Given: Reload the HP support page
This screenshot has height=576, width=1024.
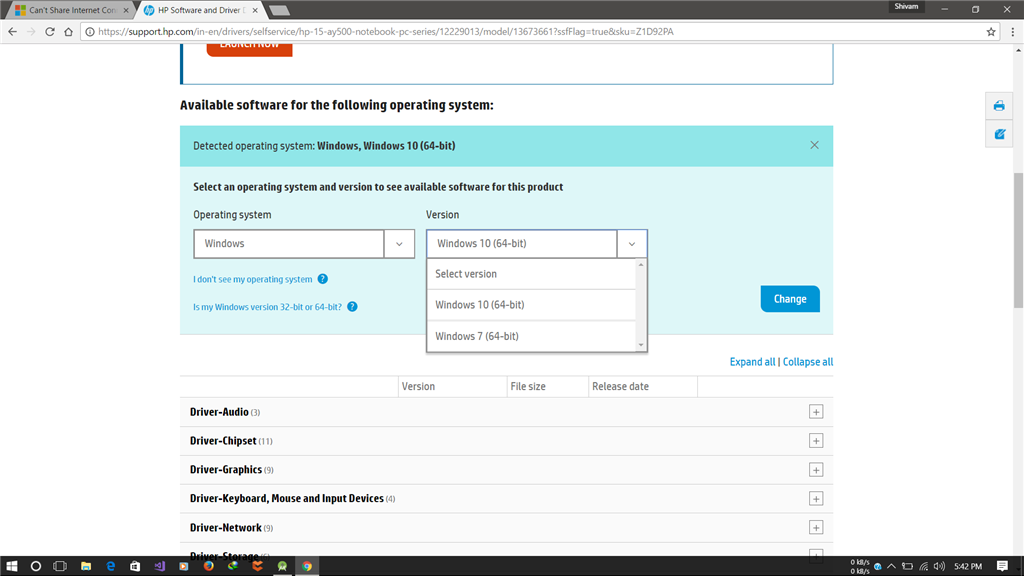Looking at the screenshot, I should (x=50, y=31).
